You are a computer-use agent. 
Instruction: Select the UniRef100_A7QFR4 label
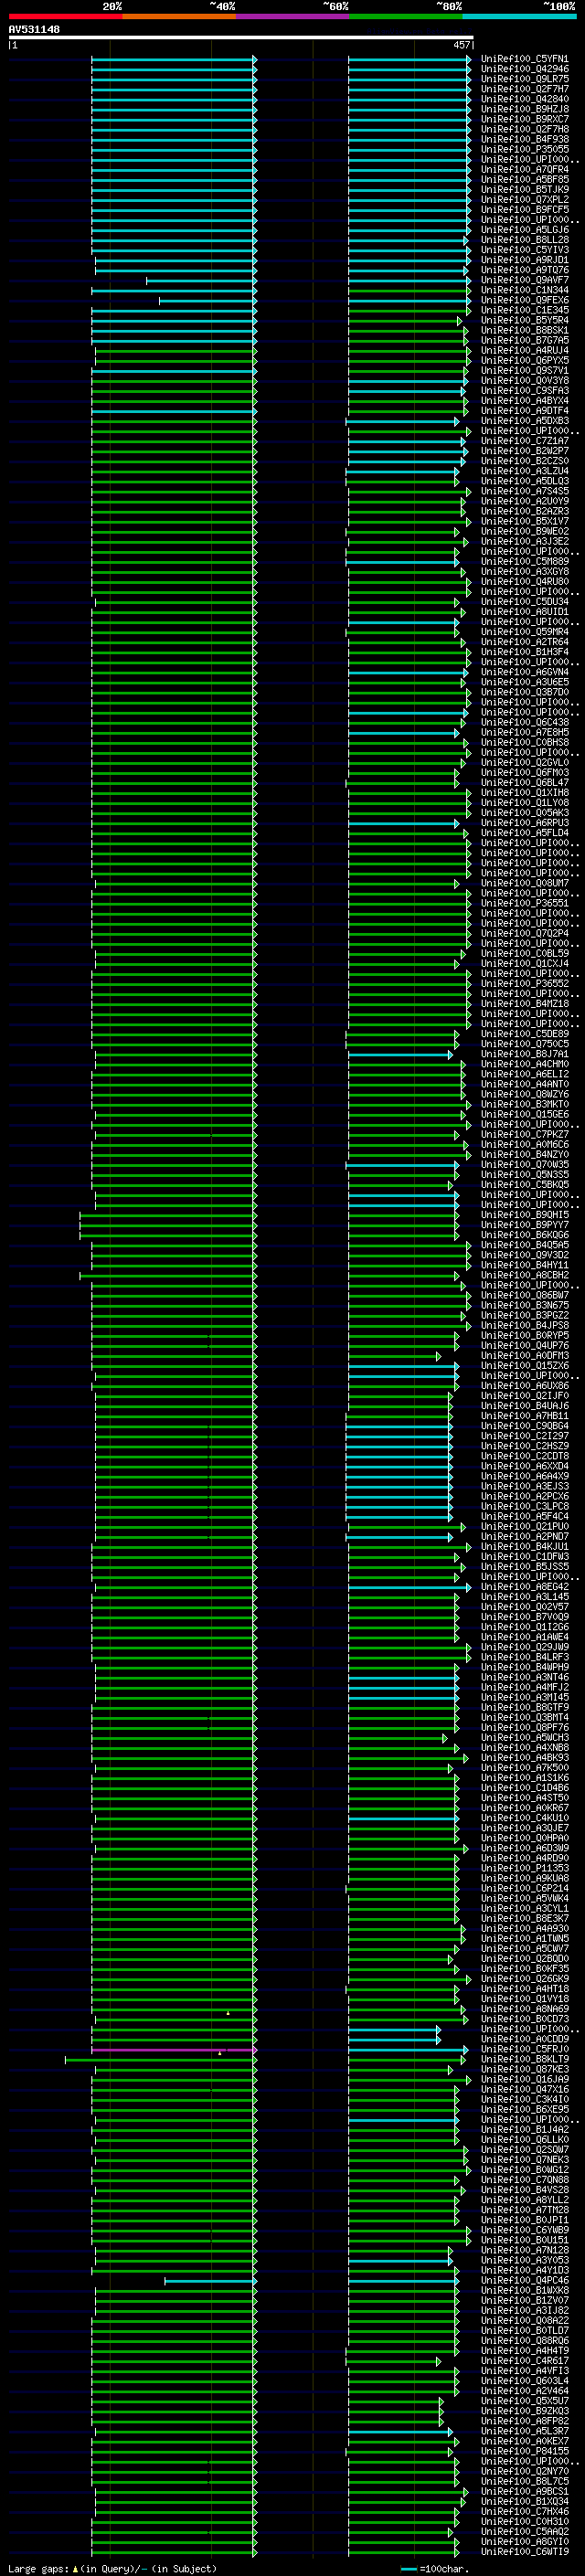[525, 169]
